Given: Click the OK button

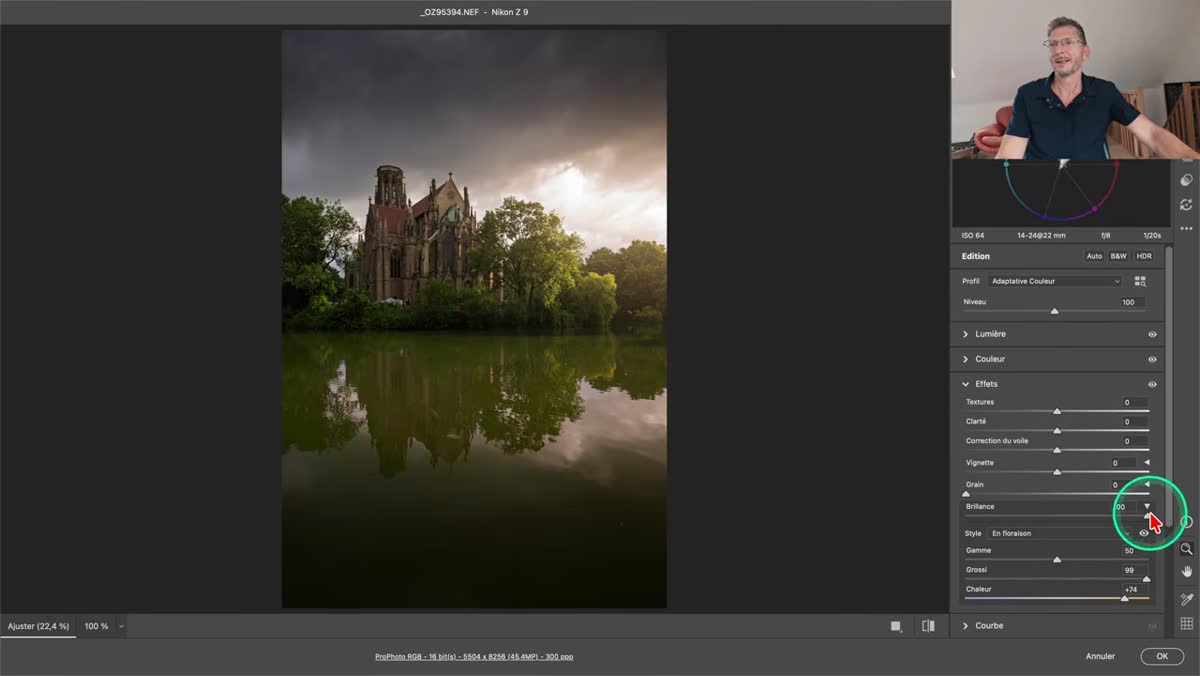Looking at the screenshot, I should tap(1162, 656).
